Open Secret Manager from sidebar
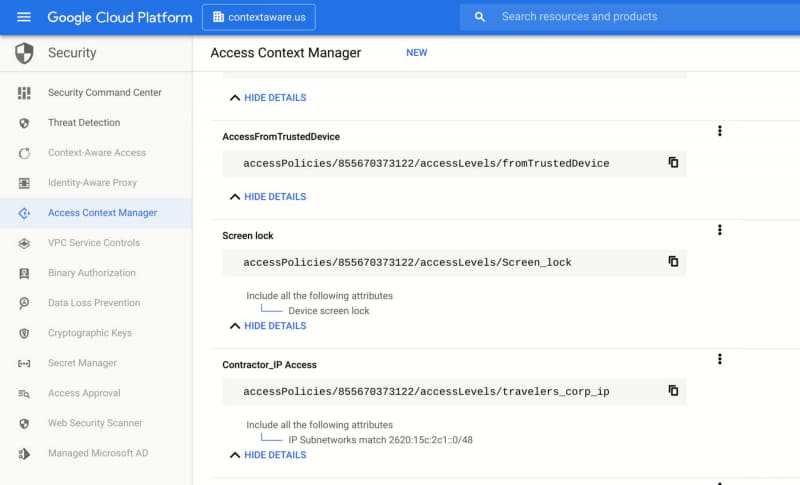 (82, 363)
